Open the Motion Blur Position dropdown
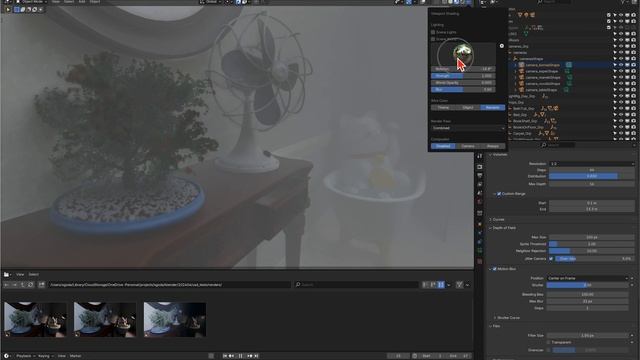Screen dimensions: 640x360 click(587, 278)
